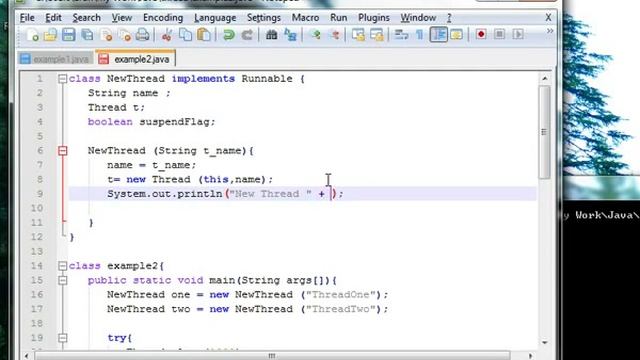Click the vertical scrollbar down arrow
This screenshot has height=360, width=640.
pyautogui.click(x=544, y=342)
